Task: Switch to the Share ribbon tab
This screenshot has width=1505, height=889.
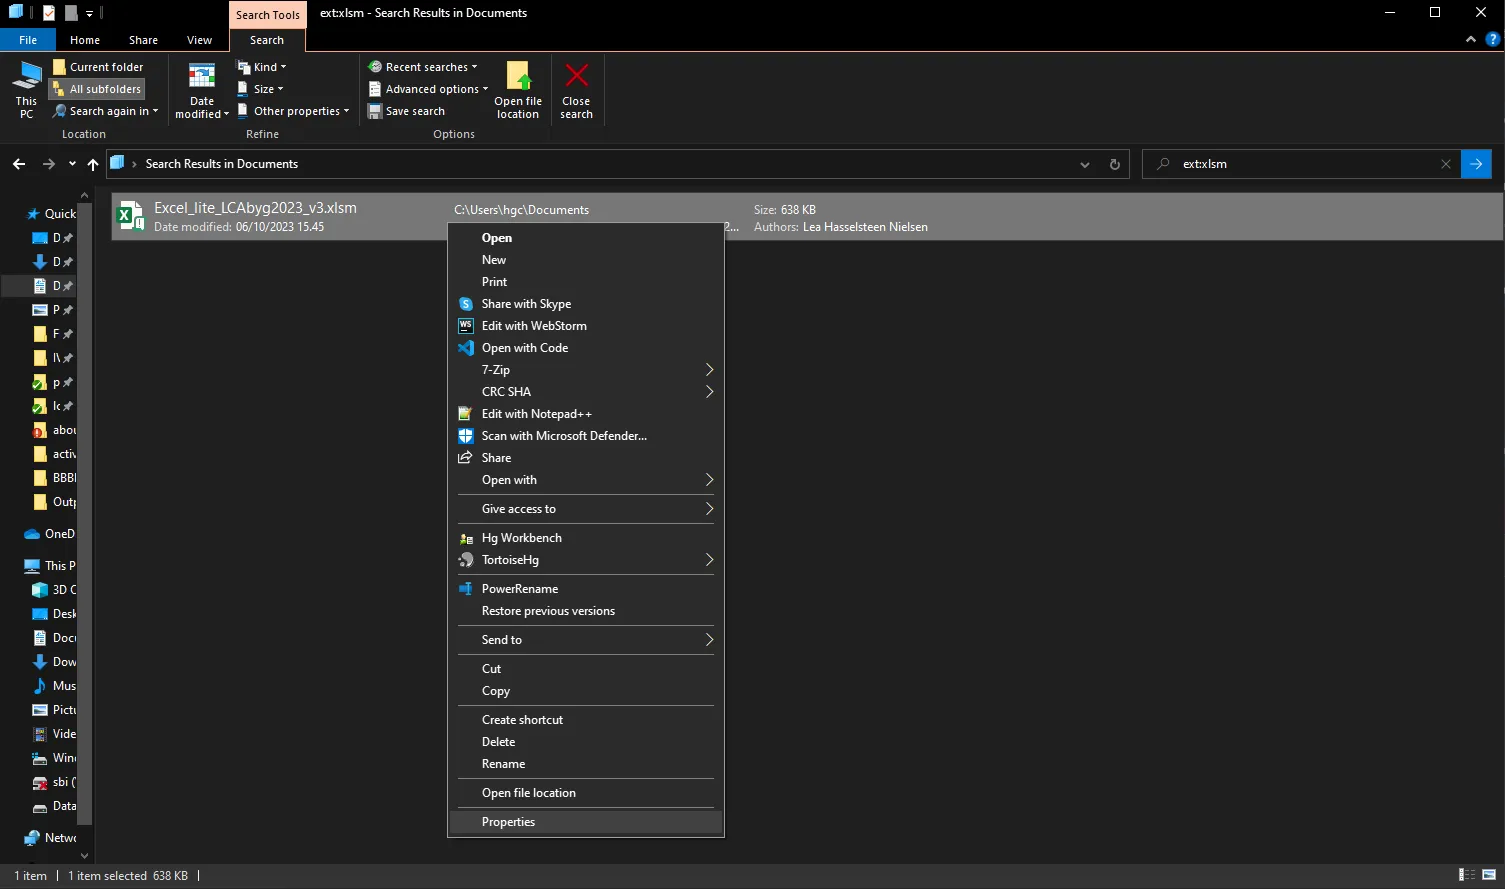Action: (x=143, y=40)
